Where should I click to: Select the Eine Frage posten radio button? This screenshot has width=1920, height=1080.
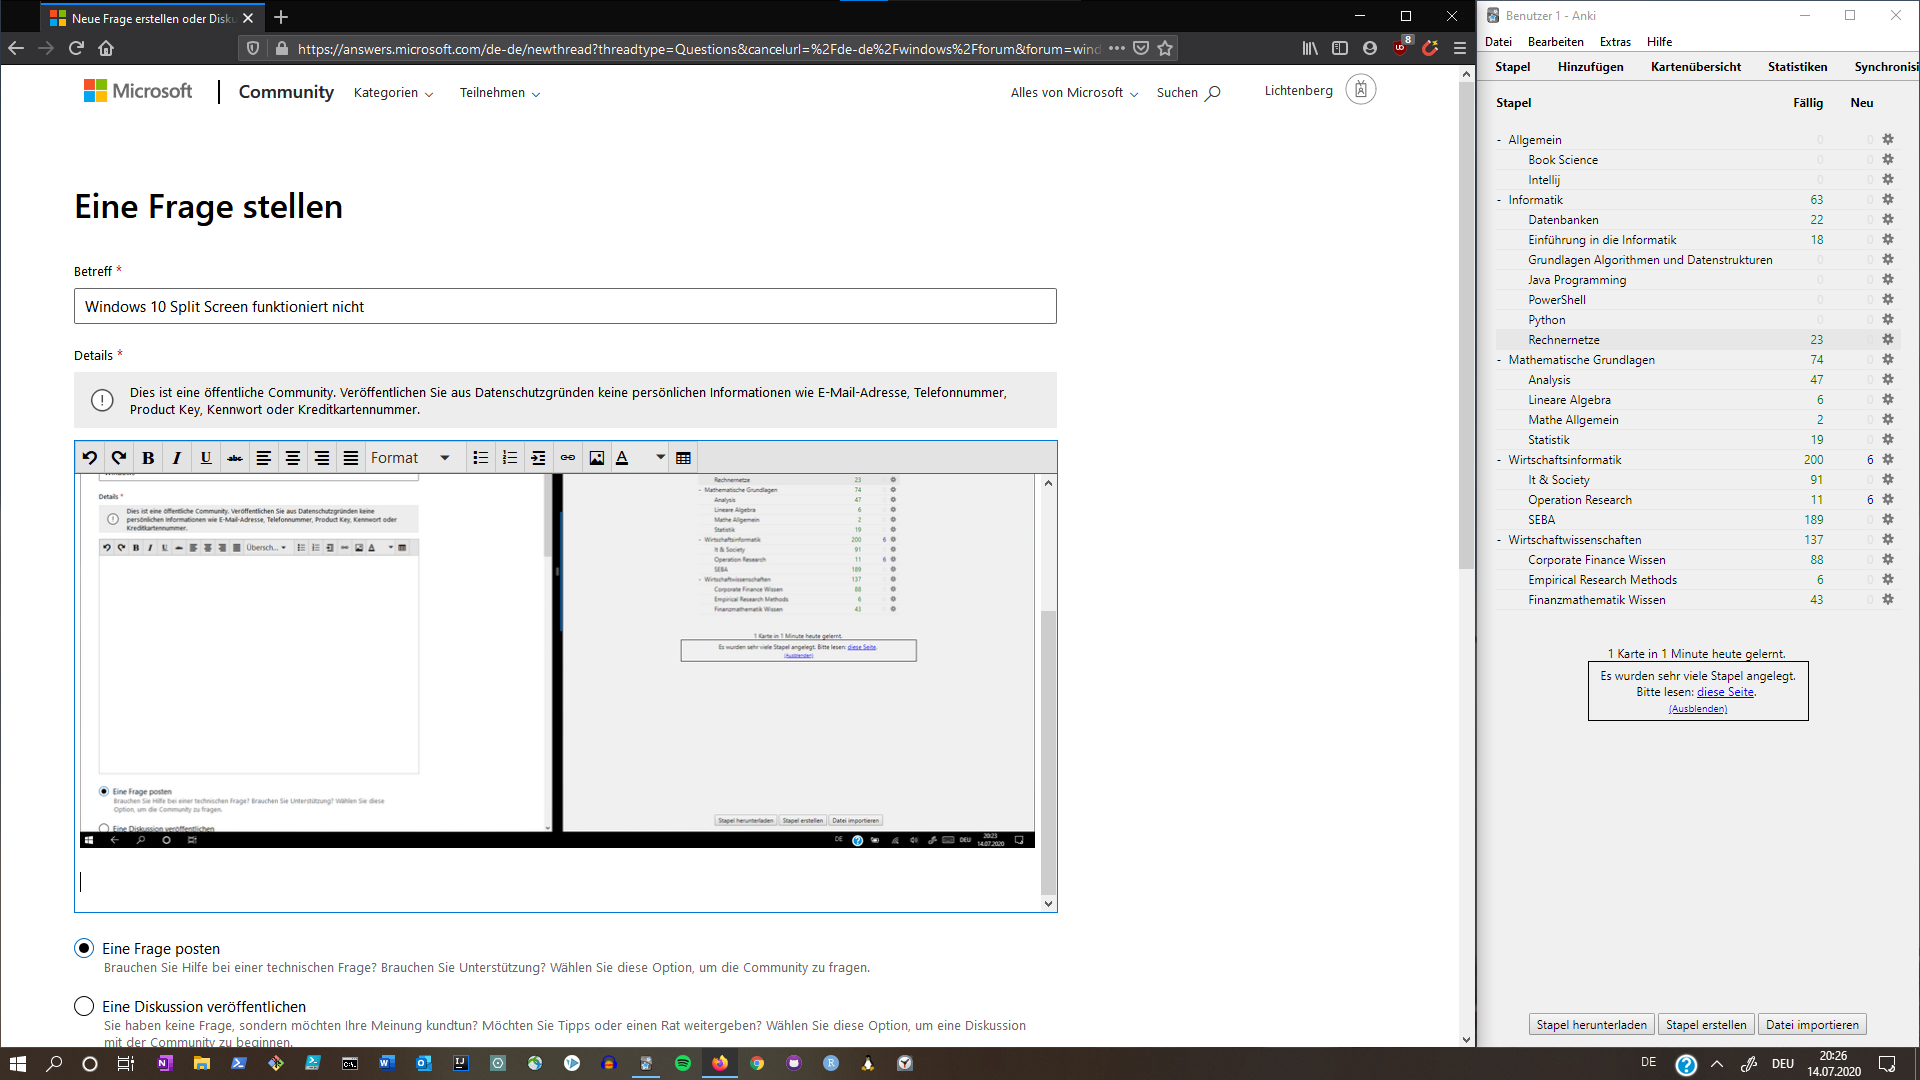pyautogui.click(x=83, y=947)
